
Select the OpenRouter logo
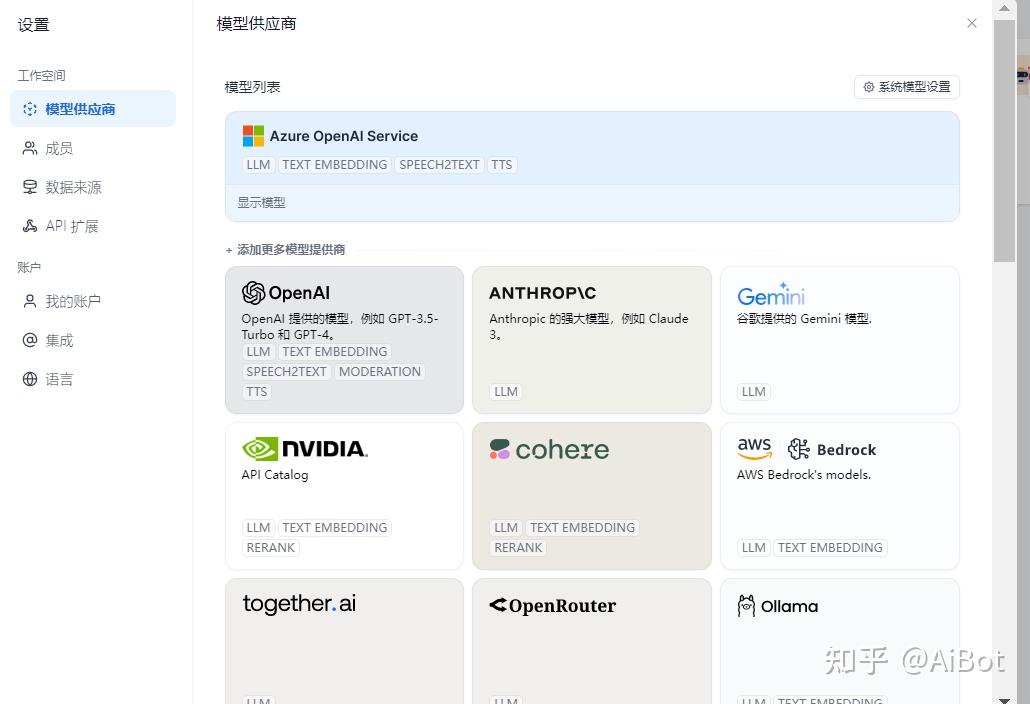point(552,605)
